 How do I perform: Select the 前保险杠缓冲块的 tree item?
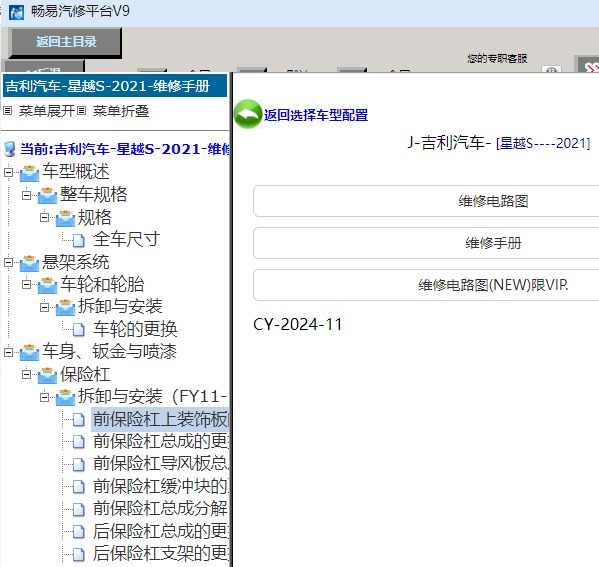(x=160, y=486)
